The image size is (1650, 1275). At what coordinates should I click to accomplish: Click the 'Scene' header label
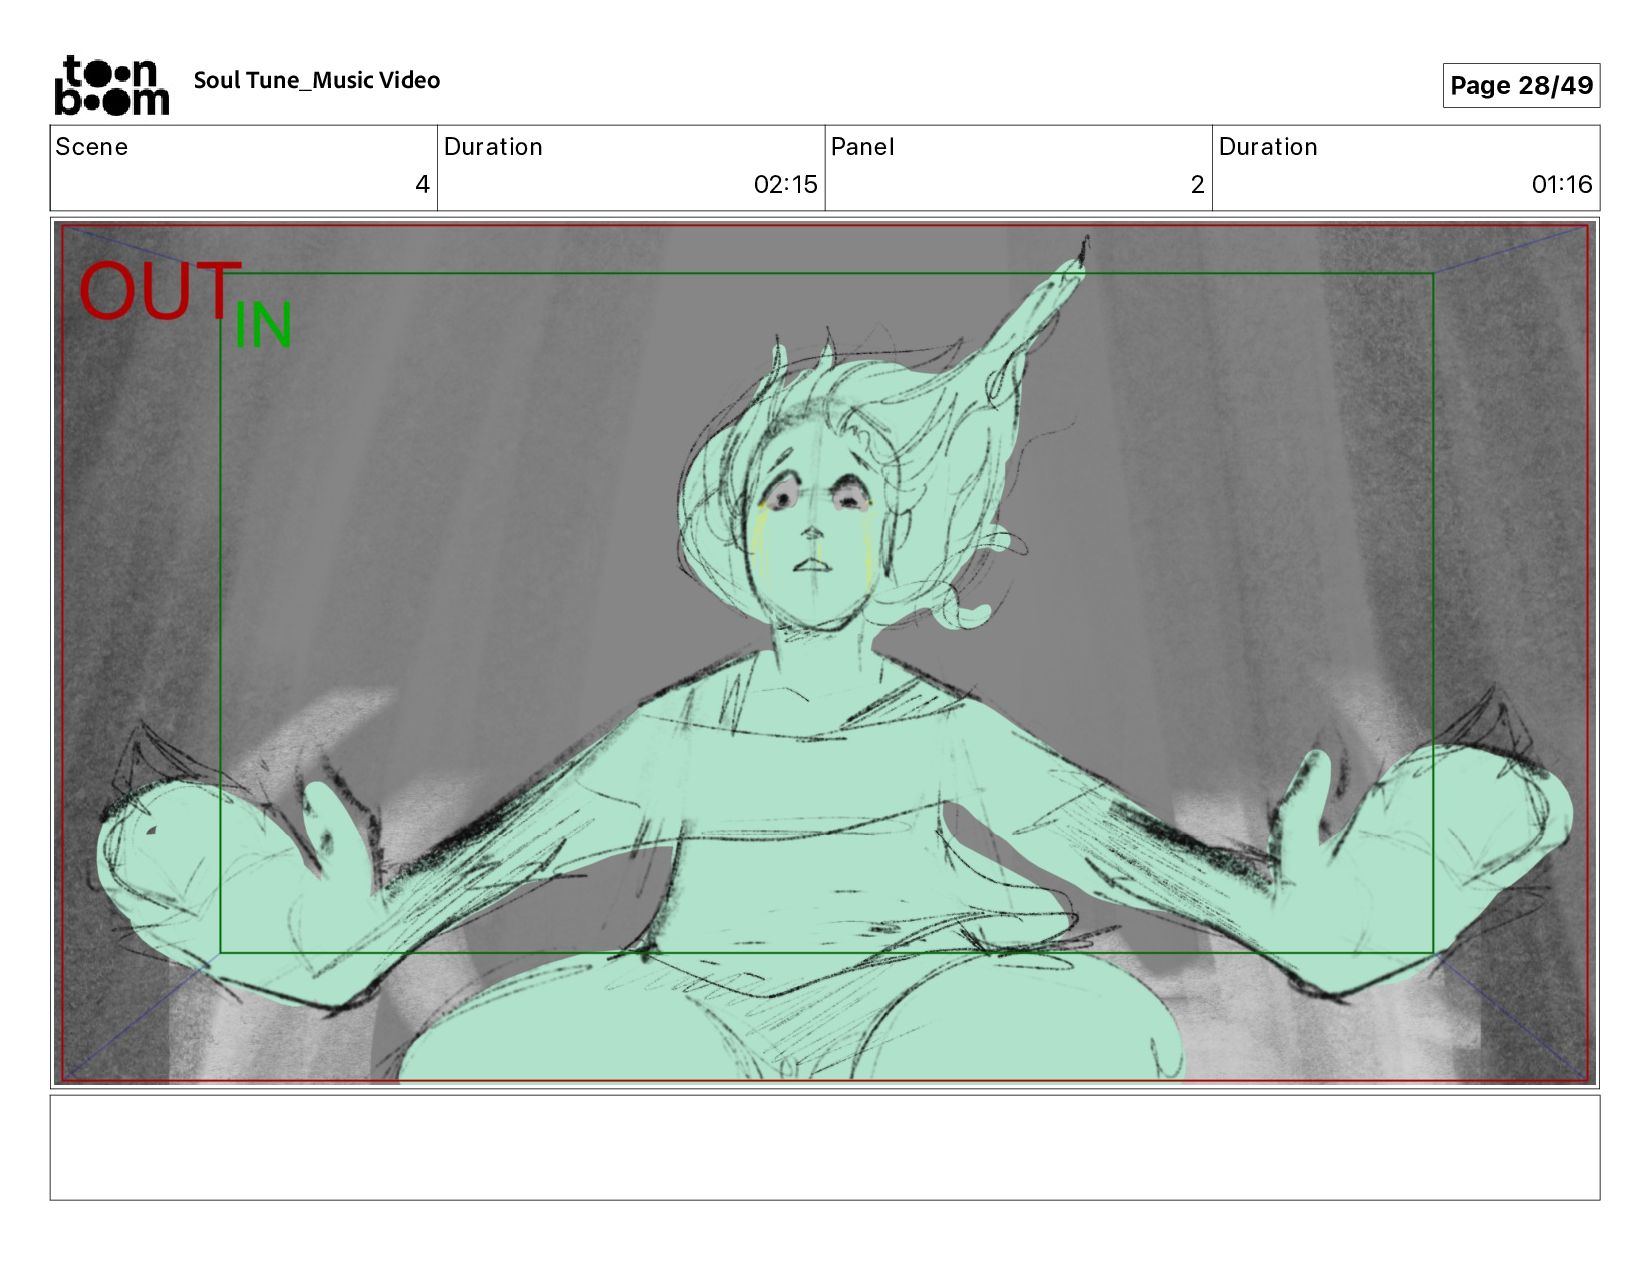click(x=92, y=147)
